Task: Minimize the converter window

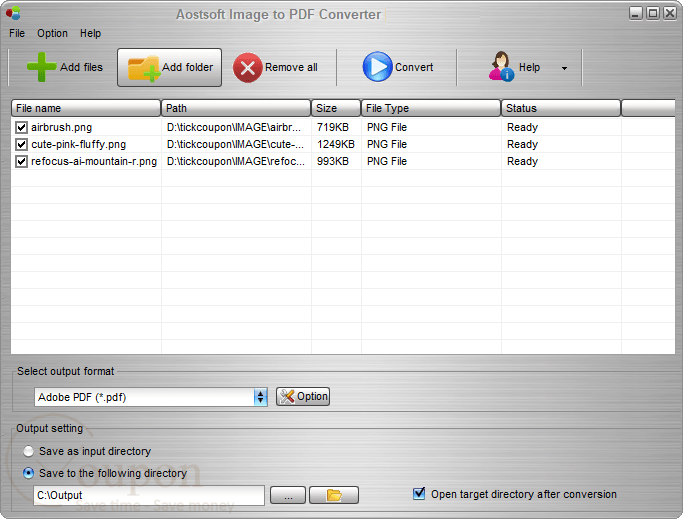Action: click(x=636, y=14)
